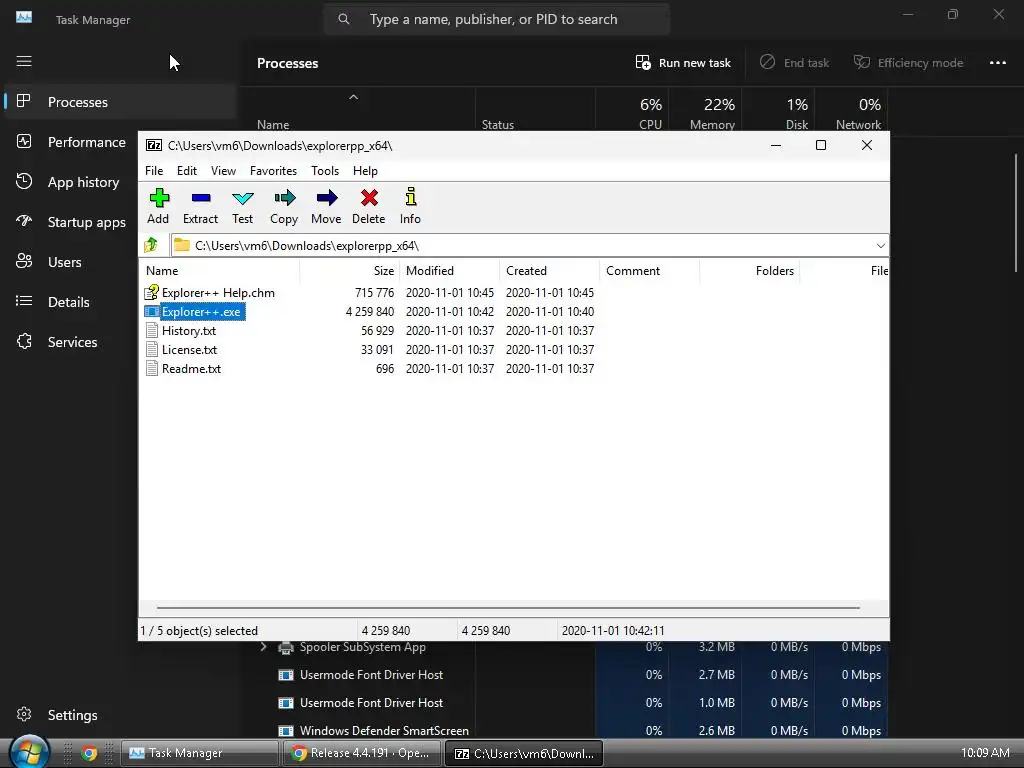Open Startup apps in Task Manager

tap(71, 222)
